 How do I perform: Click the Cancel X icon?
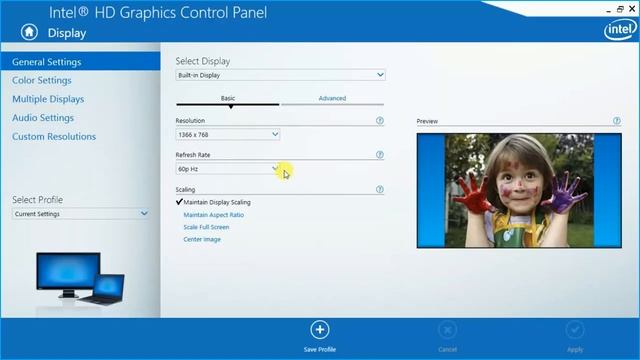click(447, 330)
